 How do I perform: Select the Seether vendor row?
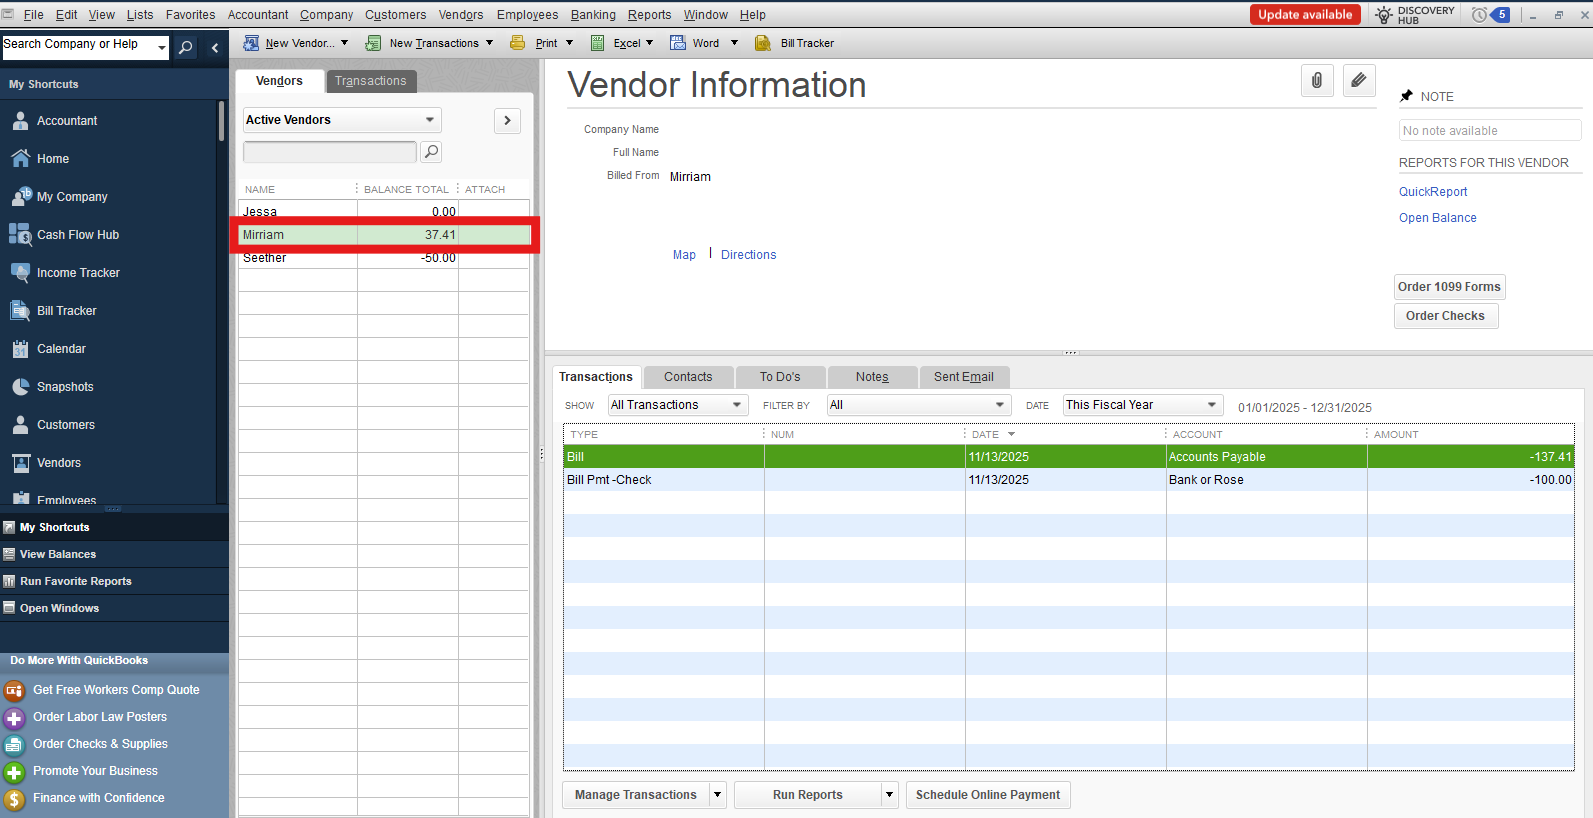coord(298,258)
